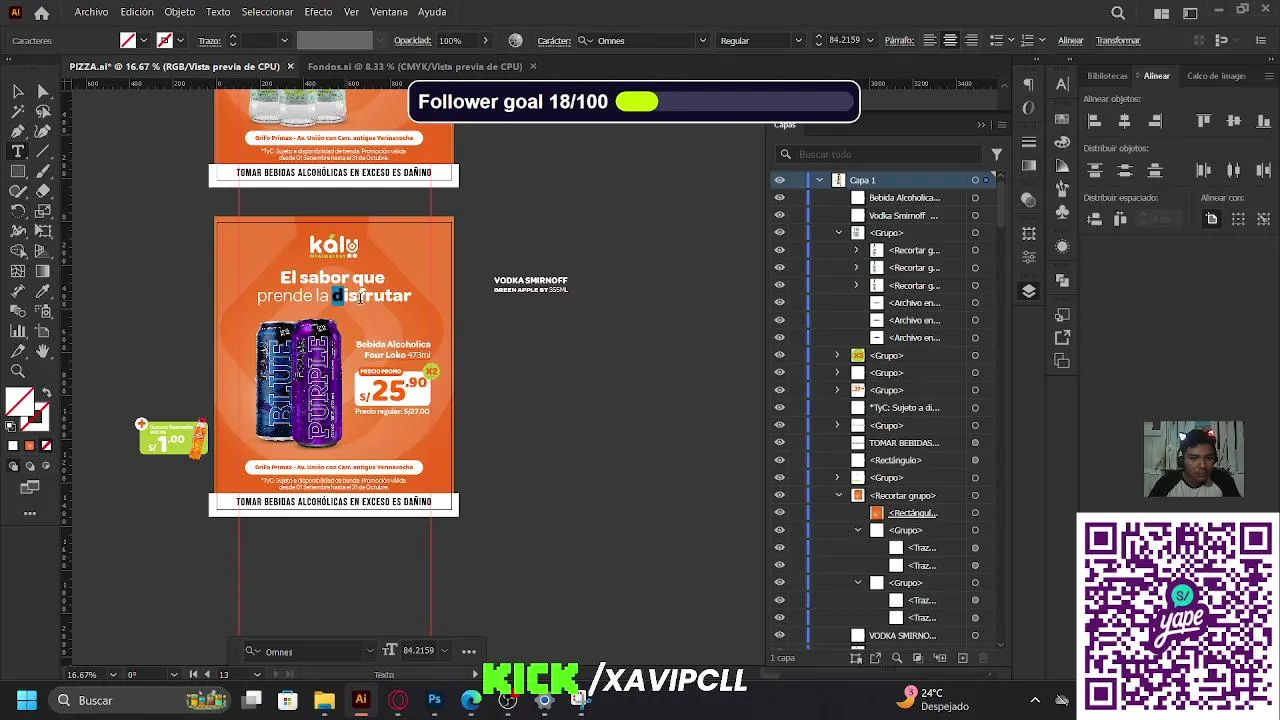Enable Align to Artboard option
The height and width of the screenshot is (720, 1280).
coord(1211,219)
